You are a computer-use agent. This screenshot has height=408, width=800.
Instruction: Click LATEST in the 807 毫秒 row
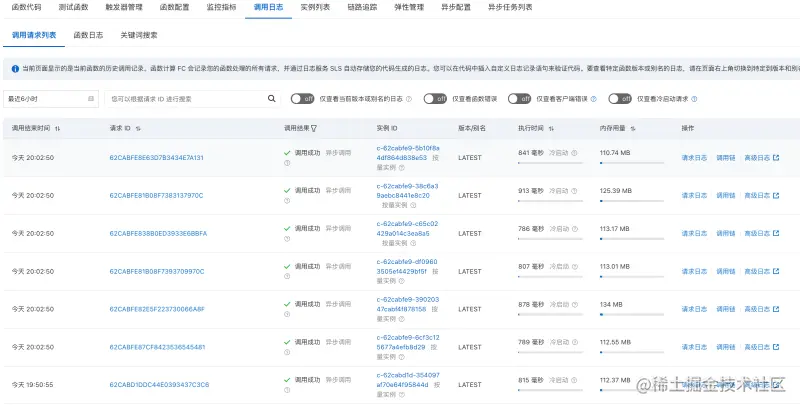coord(470,271)
